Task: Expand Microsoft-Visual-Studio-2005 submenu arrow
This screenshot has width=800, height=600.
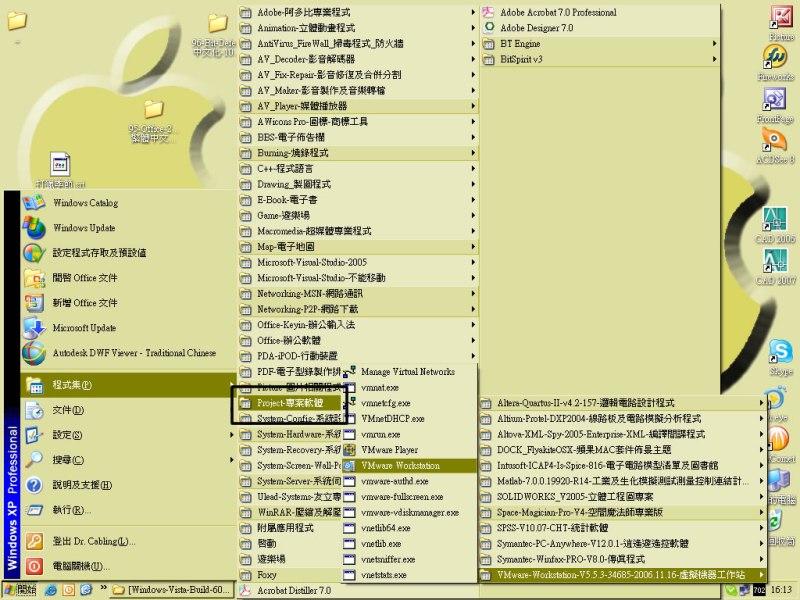Action: (x=473, y=262)
